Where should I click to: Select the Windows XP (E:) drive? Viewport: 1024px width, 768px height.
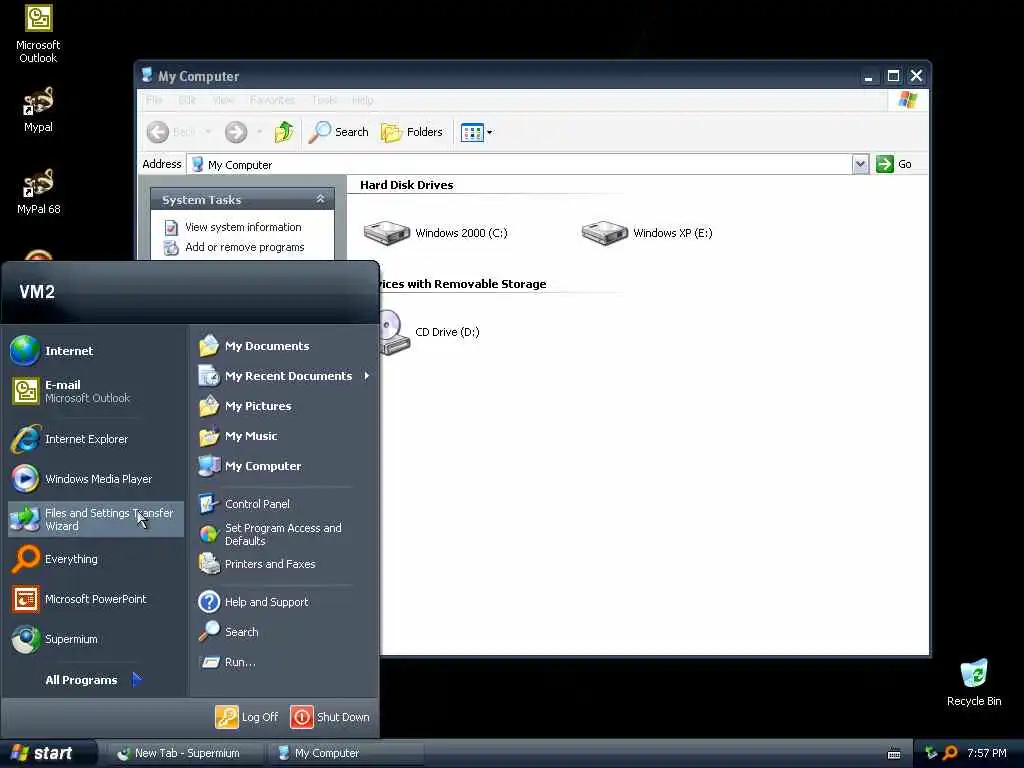pos(647,232)
